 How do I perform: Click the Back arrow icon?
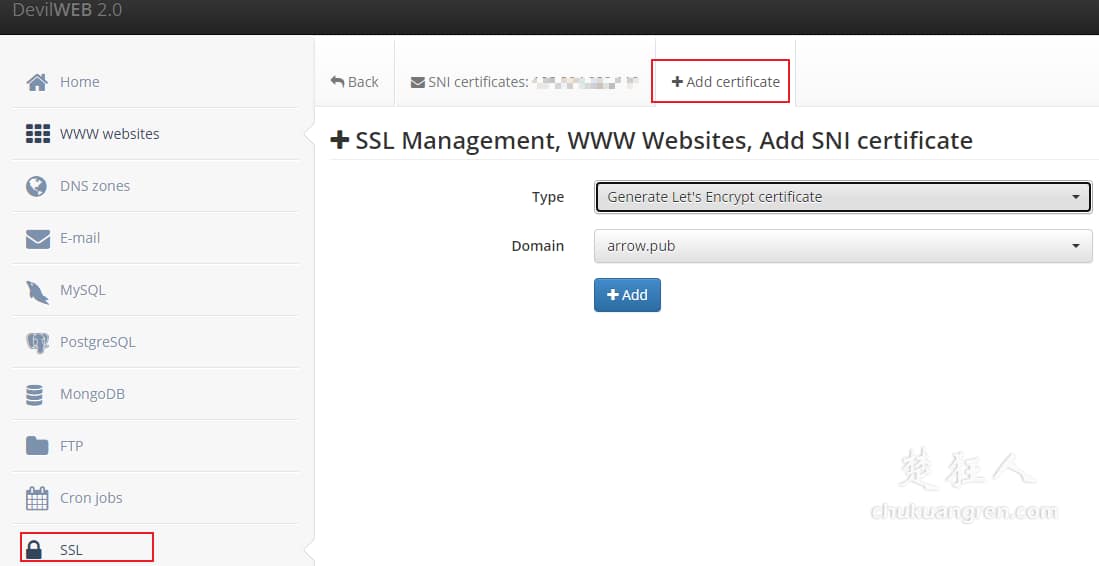pos(337,82)
